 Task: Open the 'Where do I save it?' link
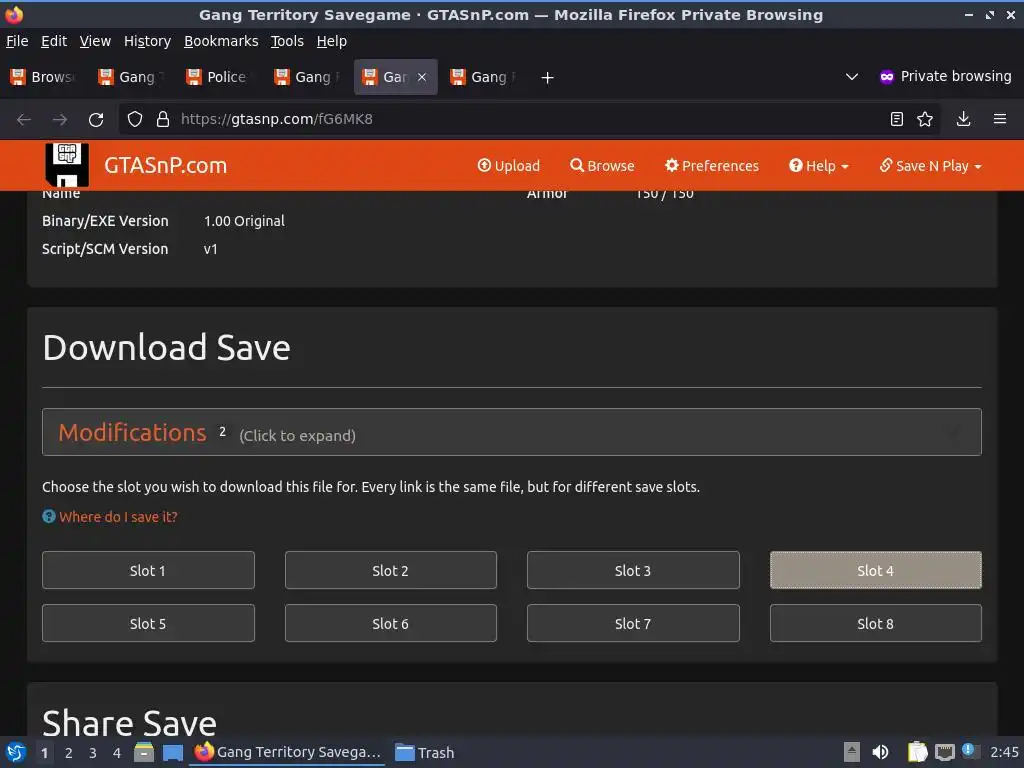(x=118, y=517)
